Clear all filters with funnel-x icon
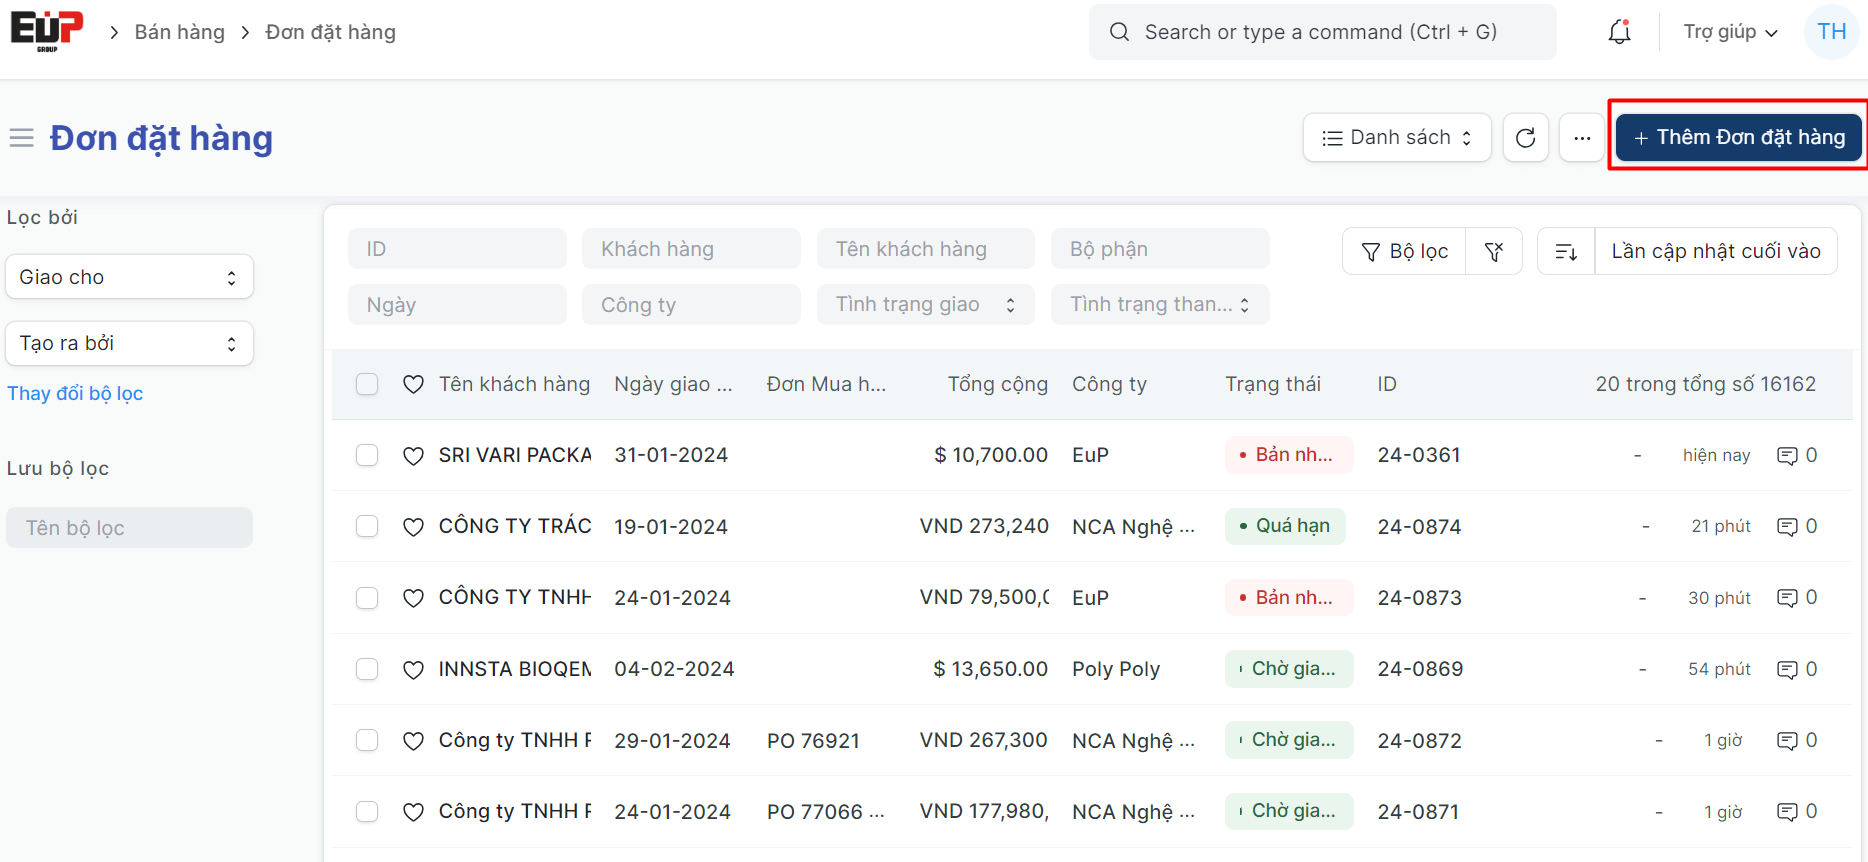The image size is (1868, 862). click(1494, 252)
